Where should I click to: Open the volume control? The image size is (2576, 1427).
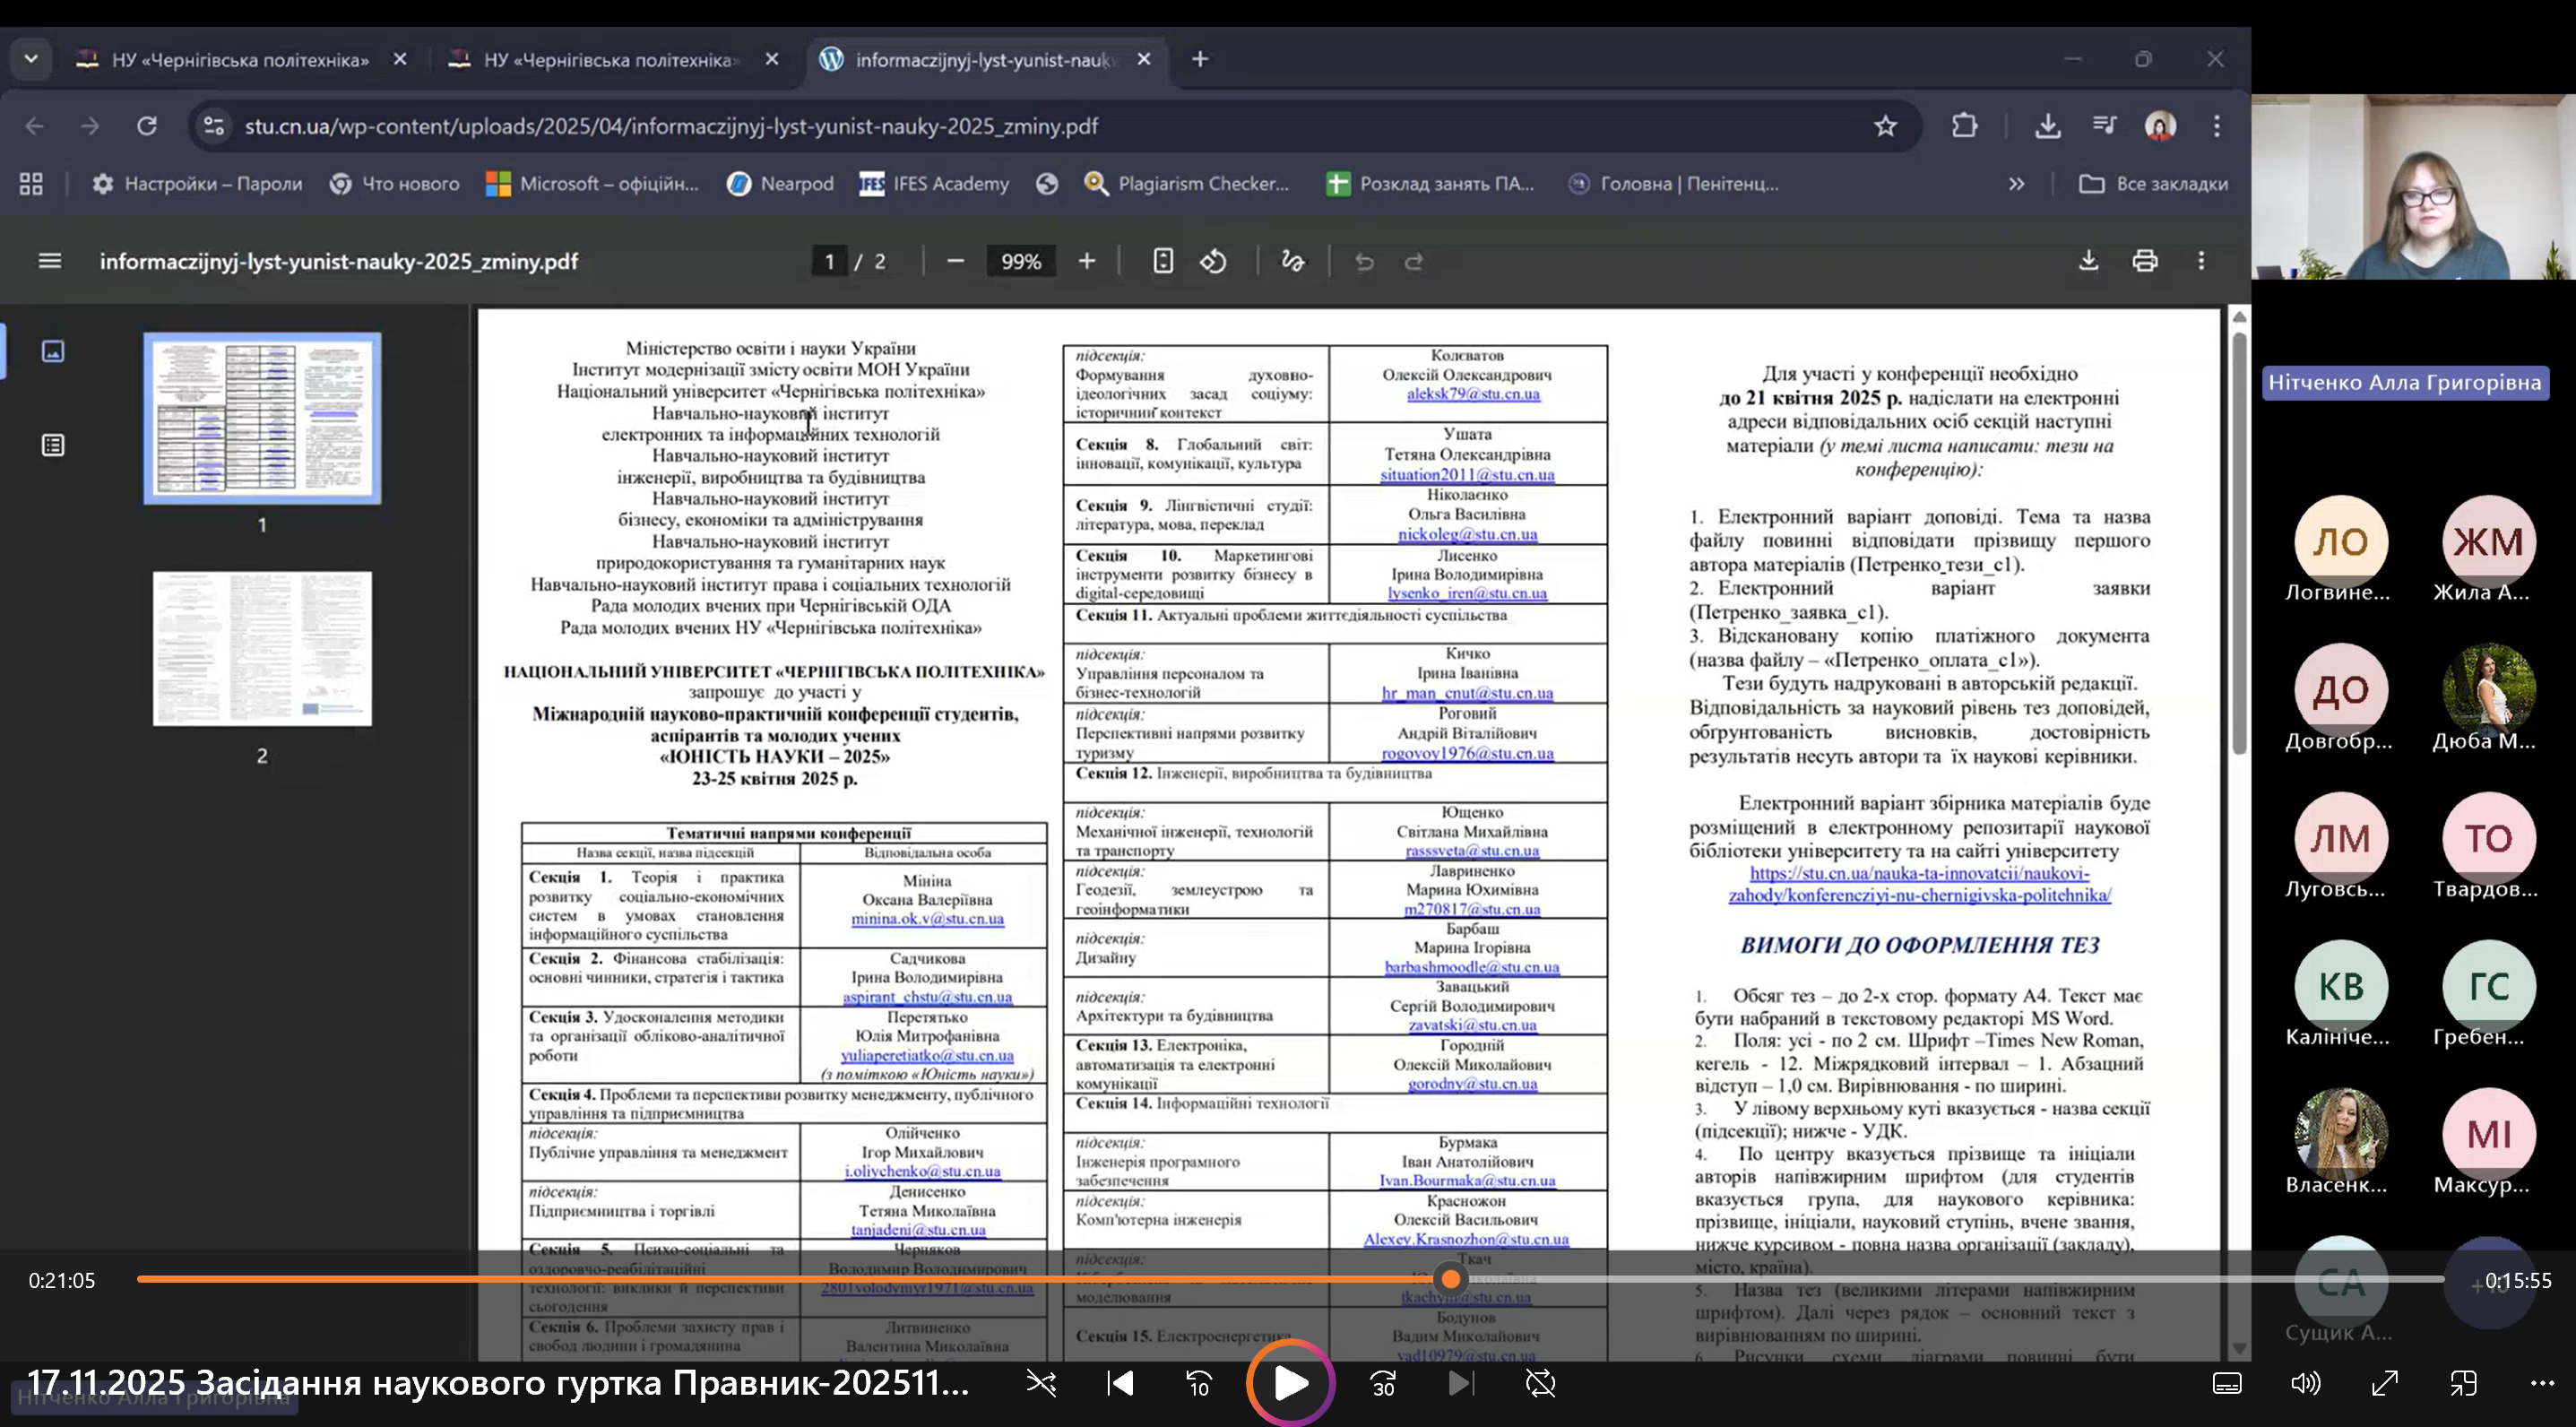tap(2305, 1384)
